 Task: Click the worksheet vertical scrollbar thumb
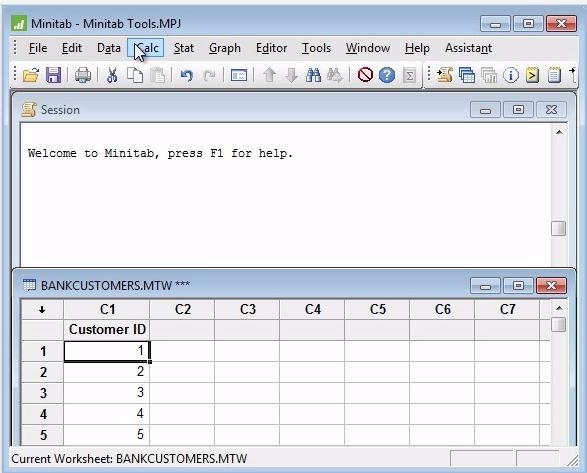559,324
